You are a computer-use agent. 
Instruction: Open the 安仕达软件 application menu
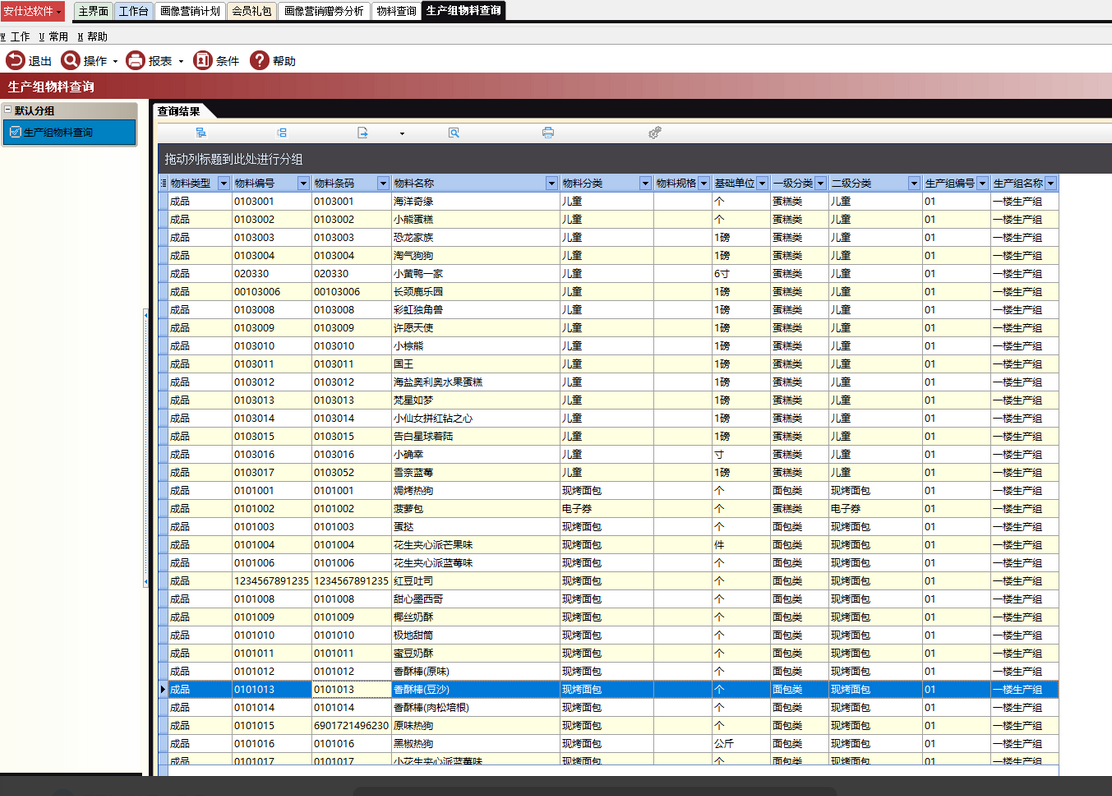pos(32,11)
